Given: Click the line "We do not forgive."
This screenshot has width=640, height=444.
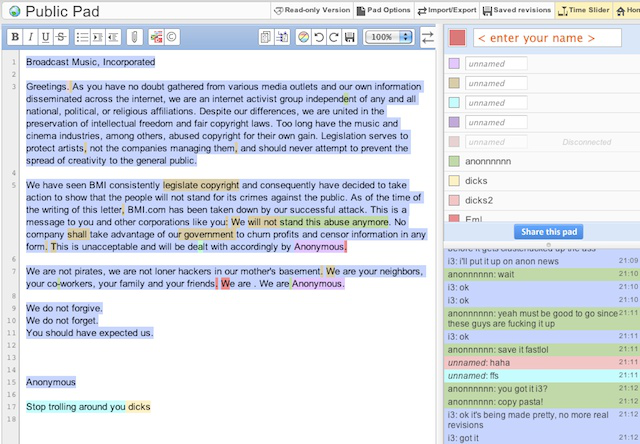Looking at the screenshot, I should 64,308.
